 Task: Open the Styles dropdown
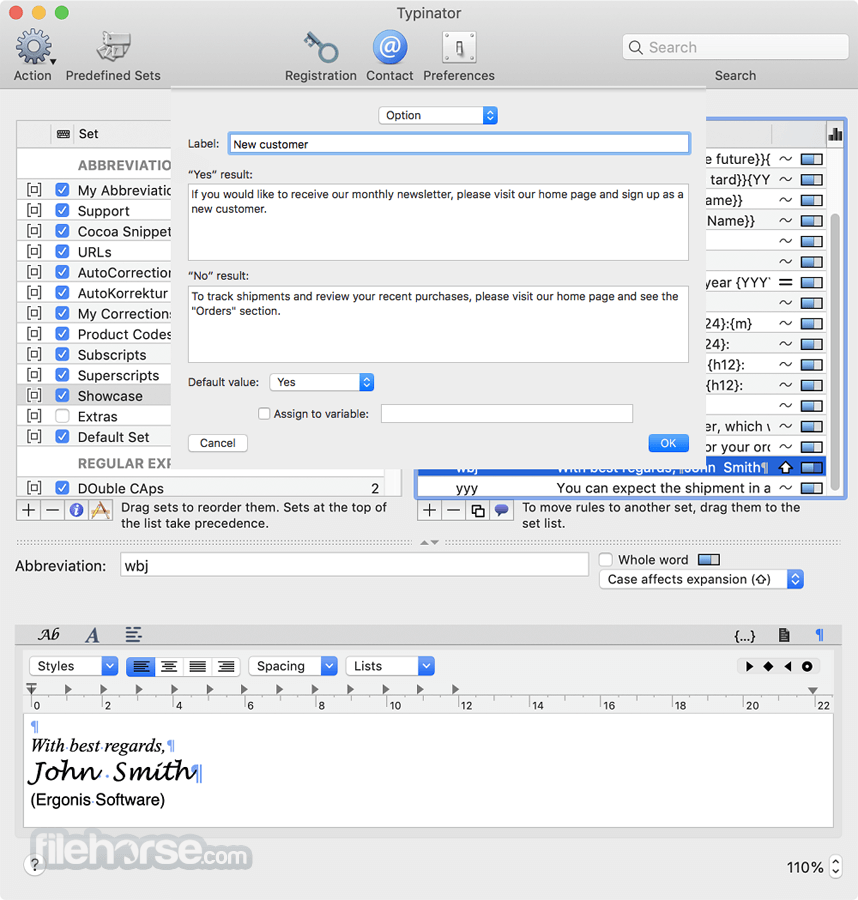click(x=73, y=666)
